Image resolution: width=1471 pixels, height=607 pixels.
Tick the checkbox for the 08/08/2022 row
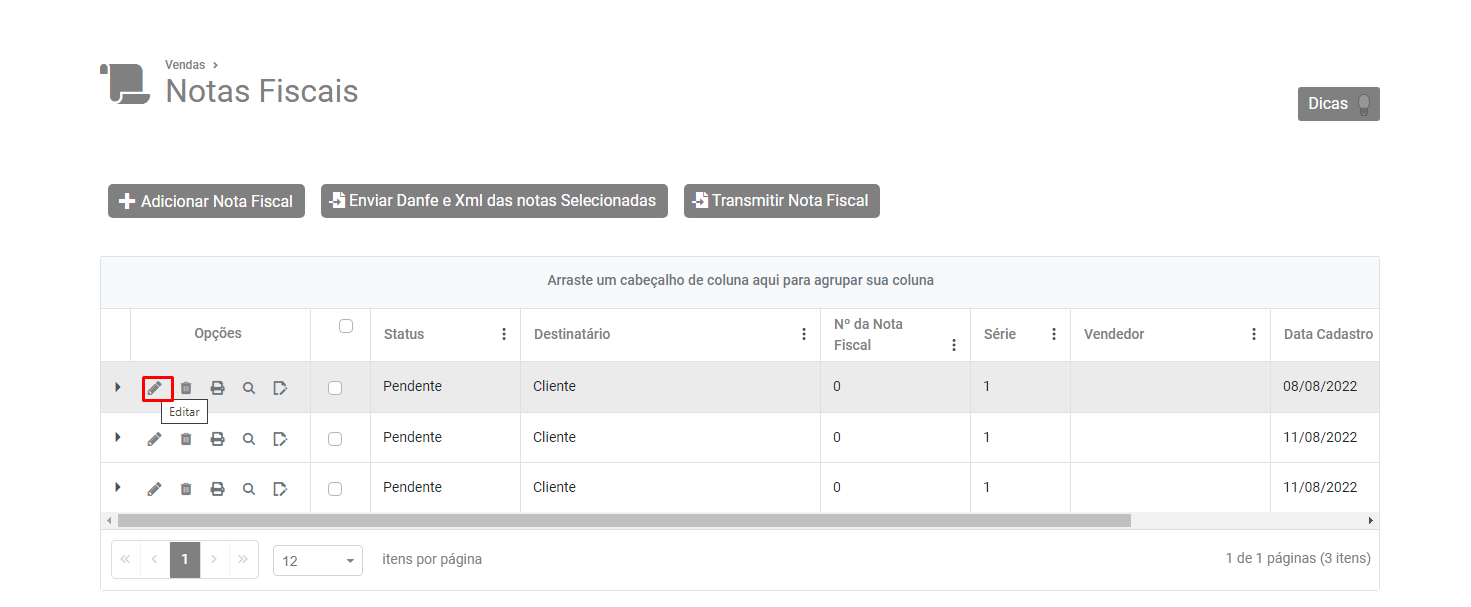click(335, 388)
